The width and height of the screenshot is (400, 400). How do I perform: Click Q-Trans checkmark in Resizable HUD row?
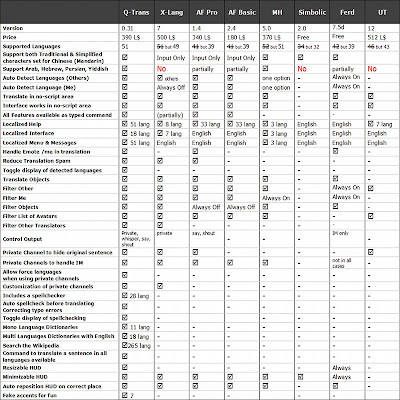click(125, 367)
